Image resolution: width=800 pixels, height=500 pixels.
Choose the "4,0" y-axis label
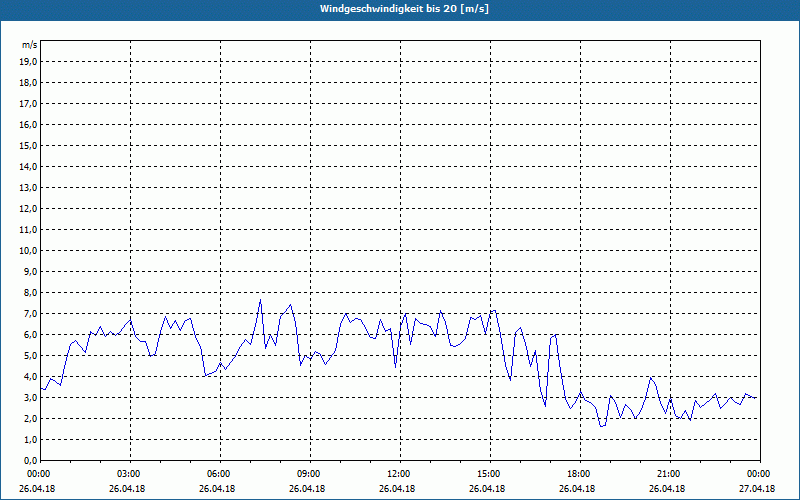pos(30,377)
